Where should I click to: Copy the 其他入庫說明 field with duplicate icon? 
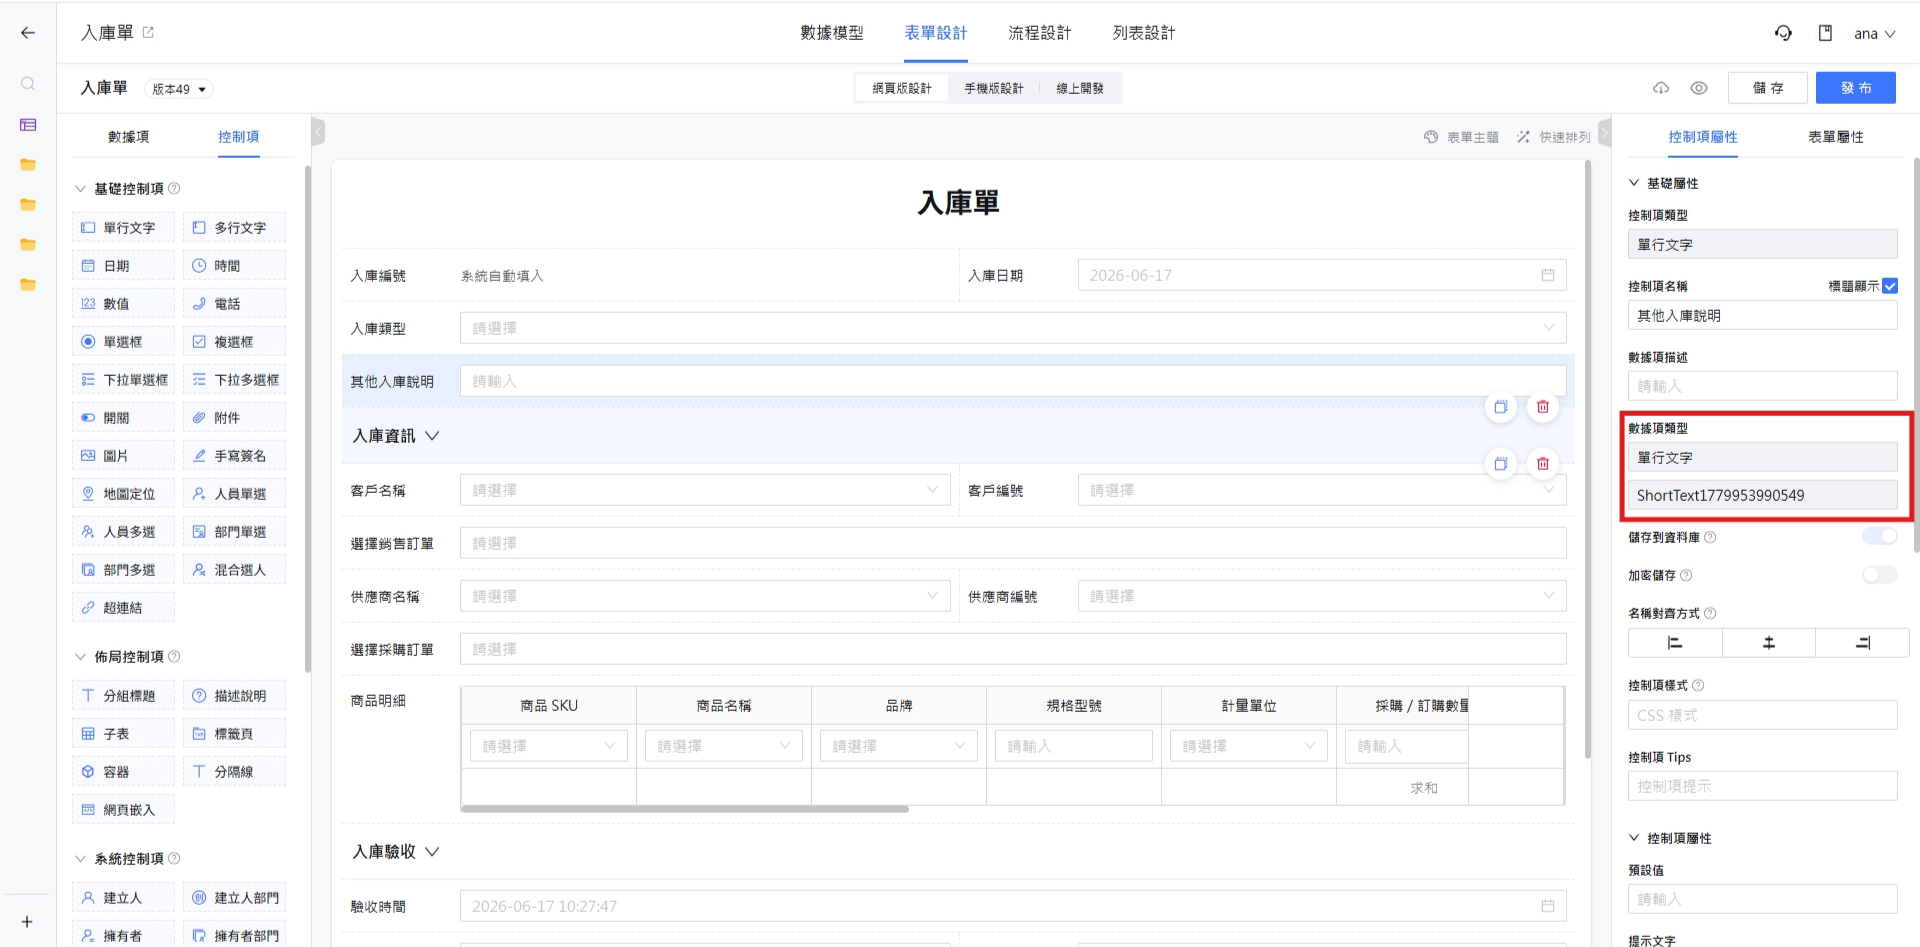pos(1501,407)
